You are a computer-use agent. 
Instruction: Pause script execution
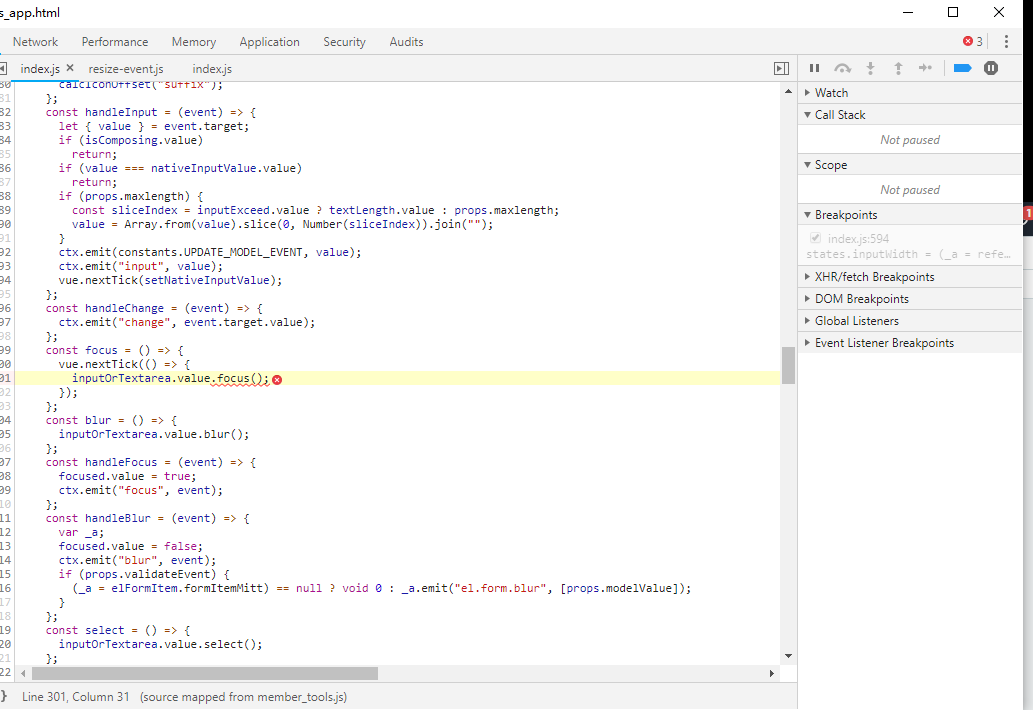click(814, 68)
